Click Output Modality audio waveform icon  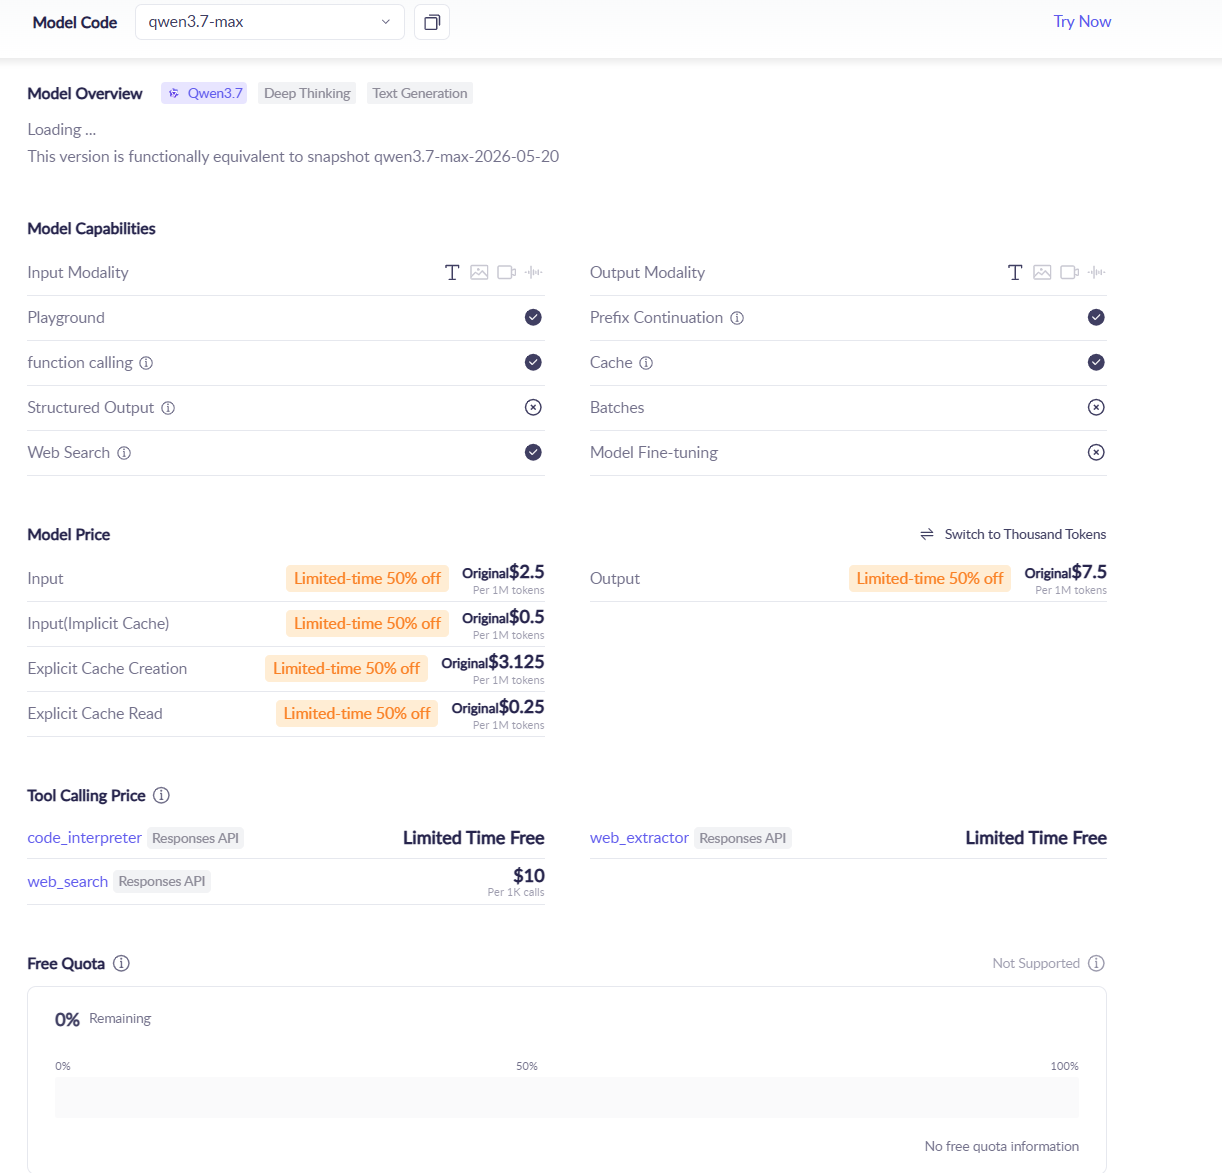[x=1097, y=272]
